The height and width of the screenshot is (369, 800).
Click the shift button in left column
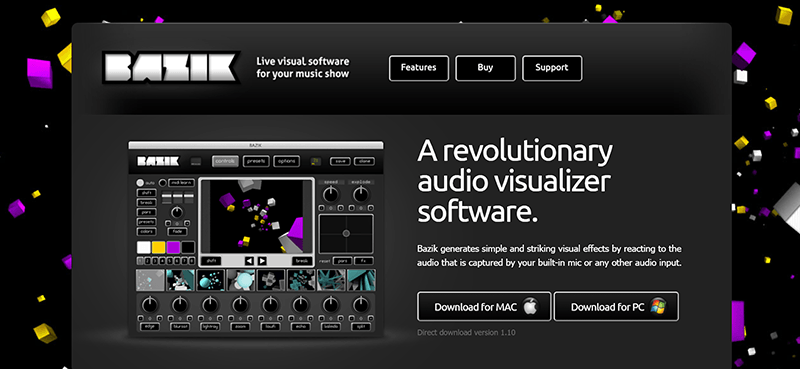click(146, 193)
